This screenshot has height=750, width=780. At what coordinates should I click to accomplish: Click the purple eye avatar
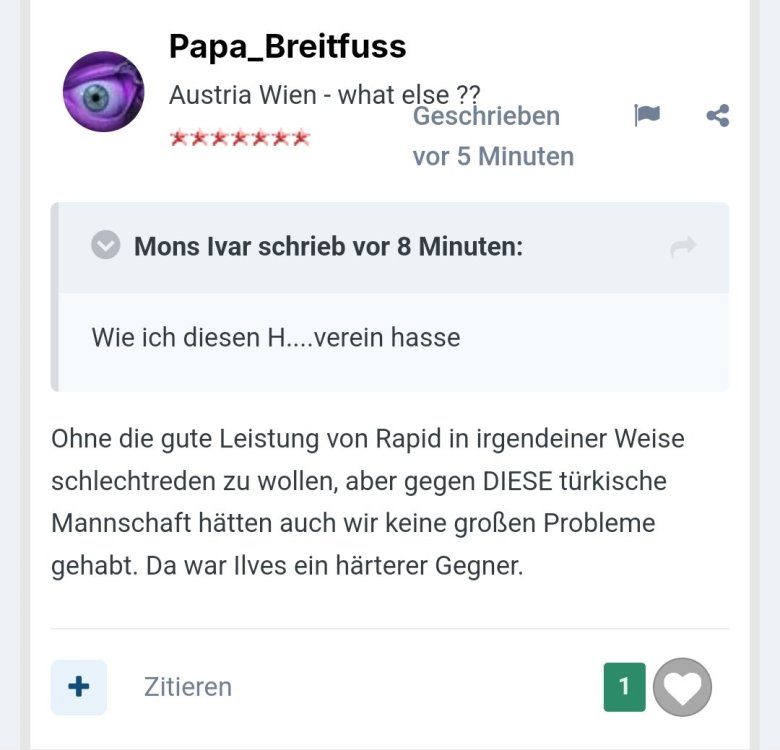(103, 92)
